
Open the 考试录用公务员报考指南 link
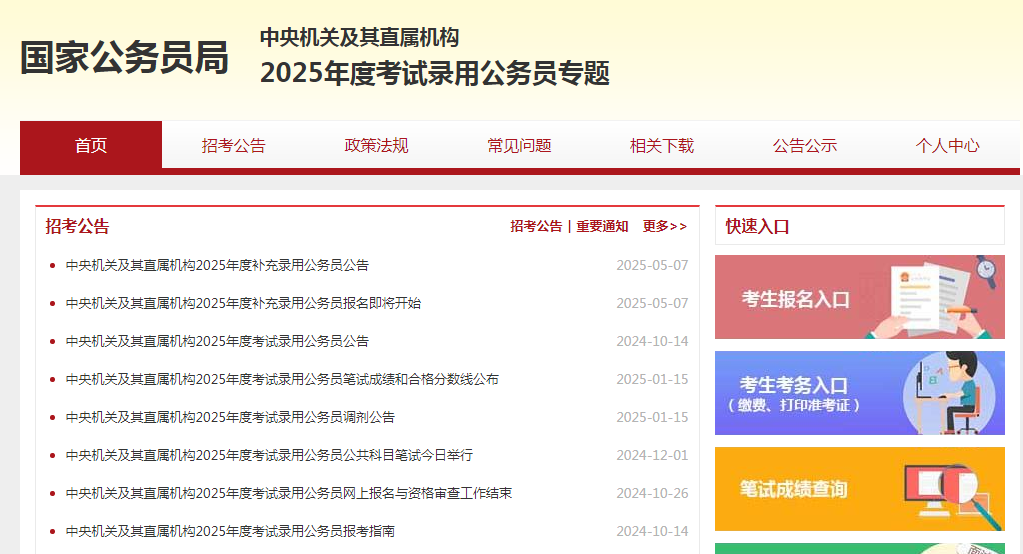tap(230, 532)
